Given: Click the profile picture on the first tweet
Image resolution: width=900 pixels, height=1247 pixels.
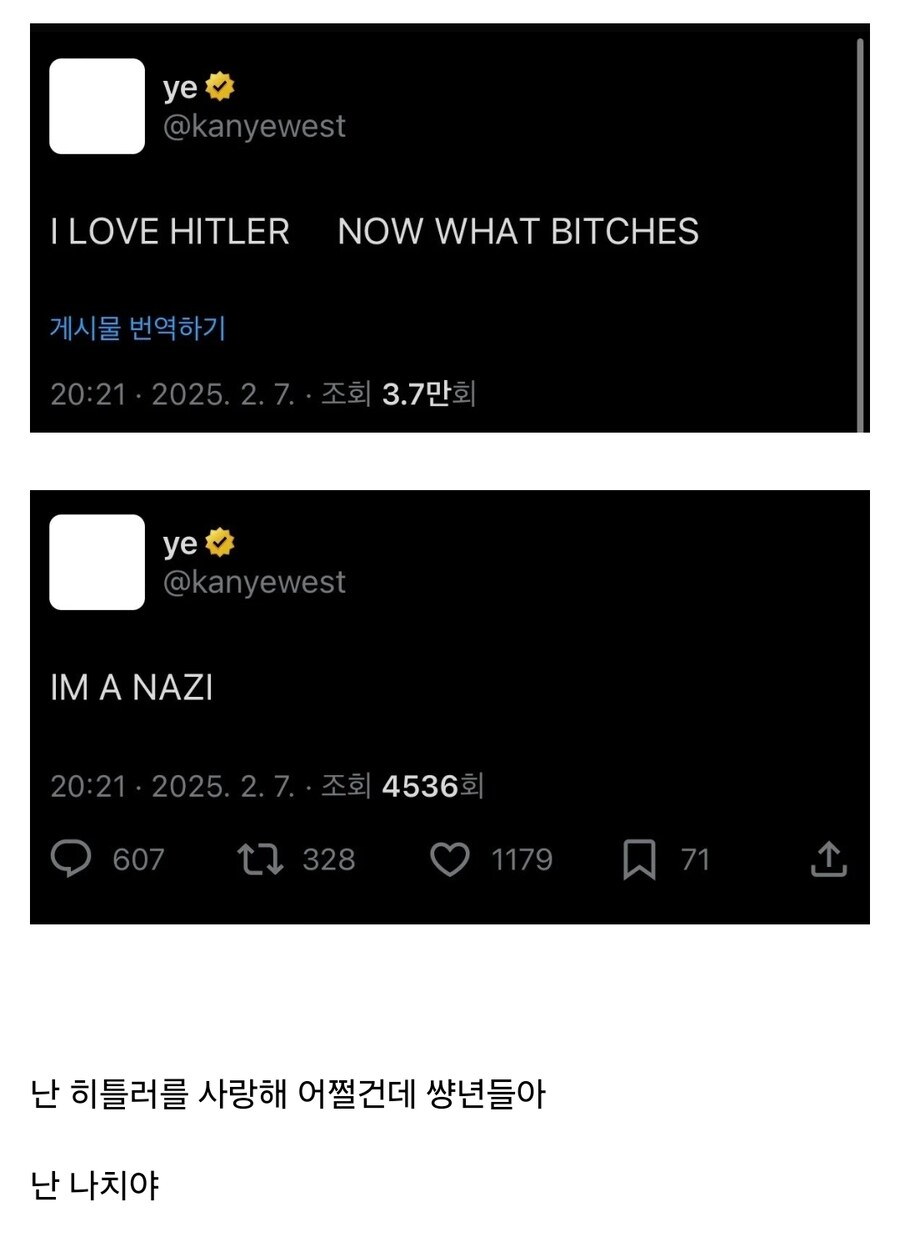Looking at the screenshot, I should [96, 107].
